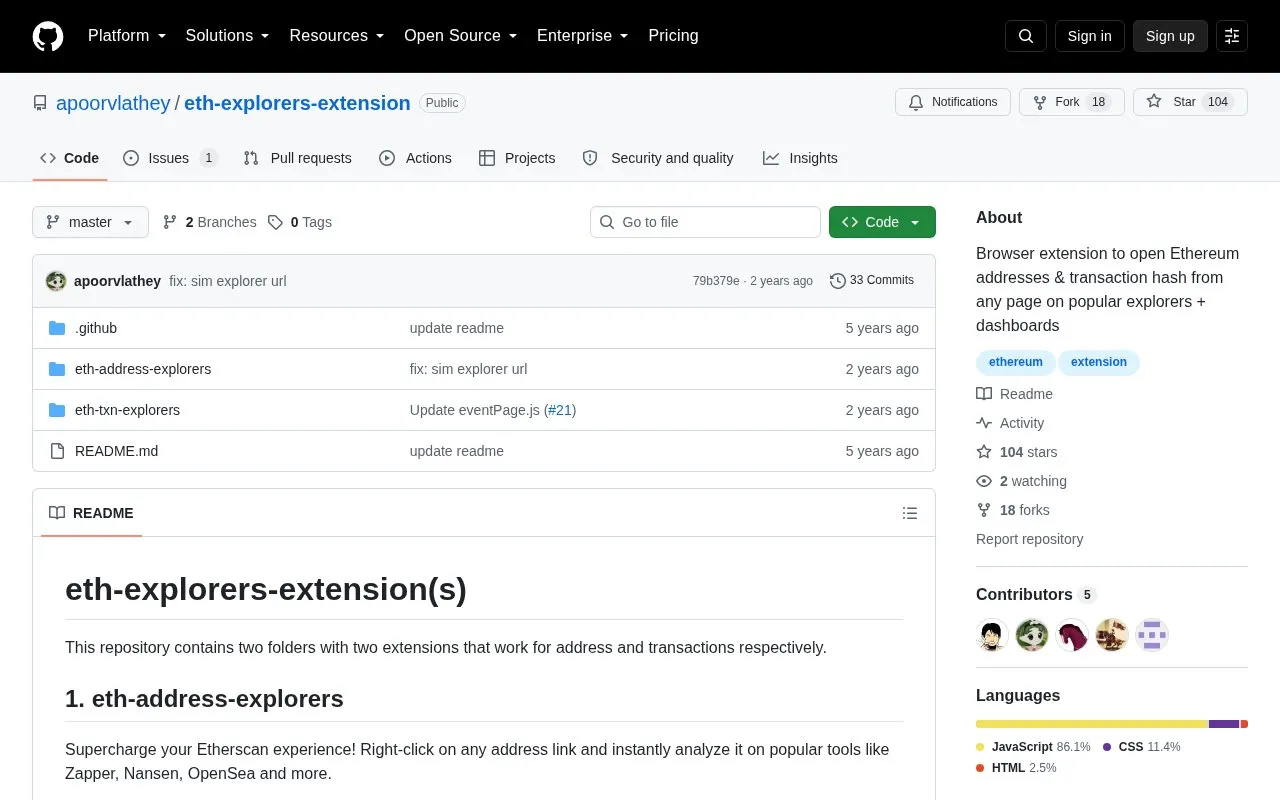Open the search magnifier button

(x=1026, y=36)
